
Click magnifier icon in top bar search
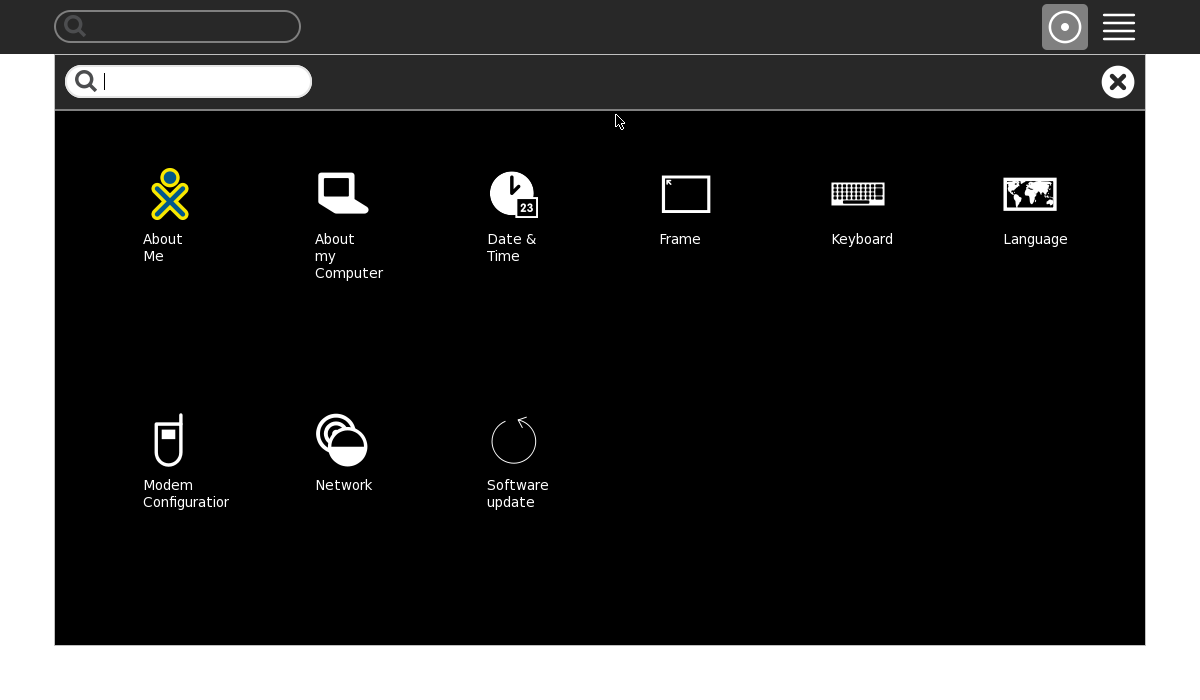tap(75, 27)
